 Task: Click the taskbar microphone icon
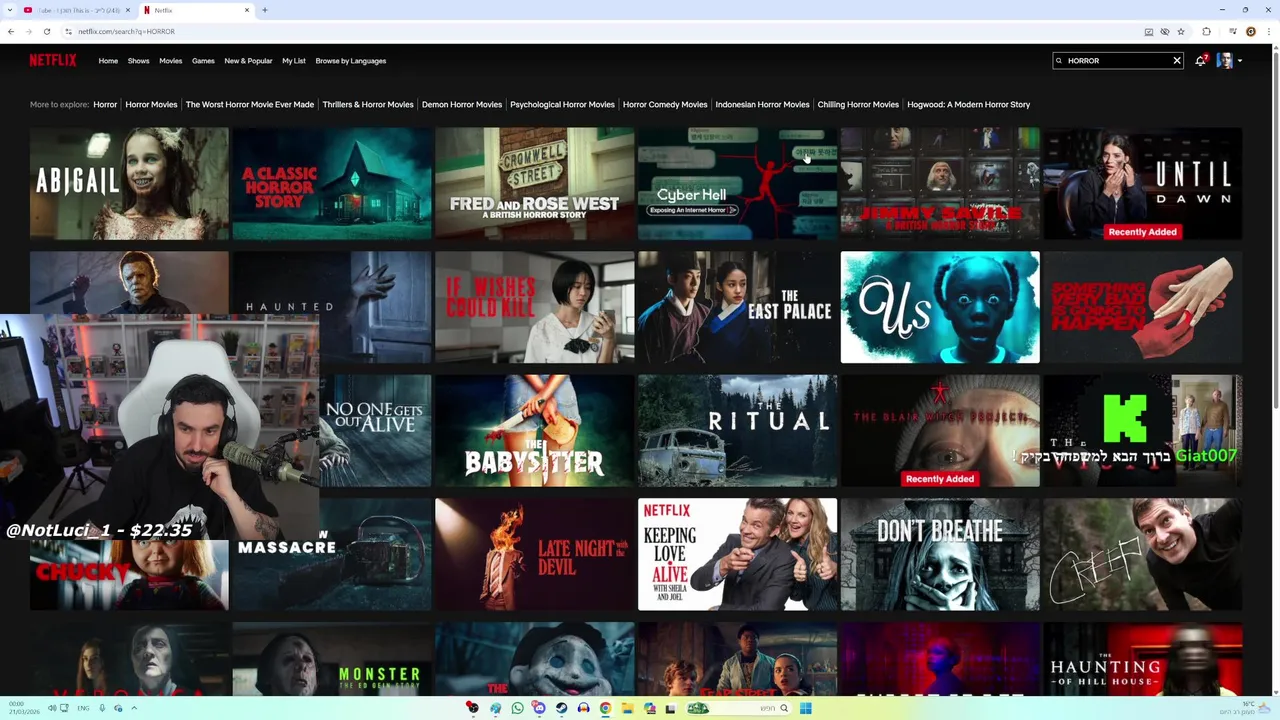101,708
